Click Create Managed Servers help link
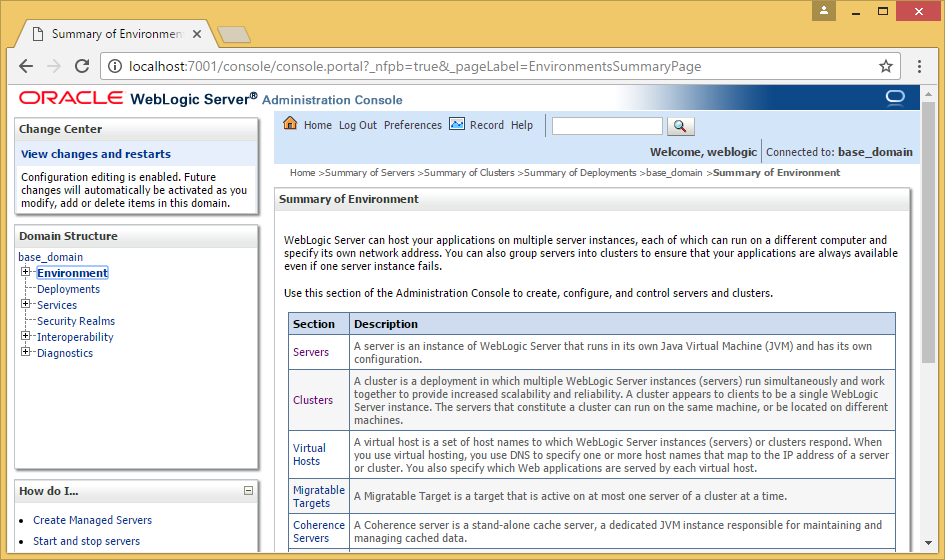945x560 pixels. [x=92, y=520]
